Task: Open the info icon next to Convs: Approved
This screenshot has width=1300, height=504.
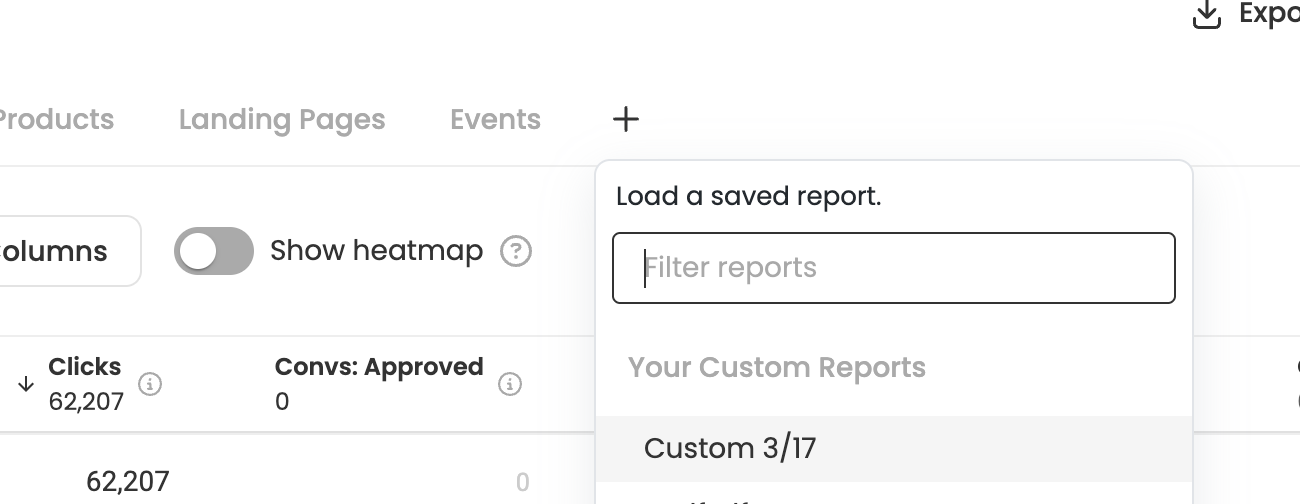Action: click(510, 383)
